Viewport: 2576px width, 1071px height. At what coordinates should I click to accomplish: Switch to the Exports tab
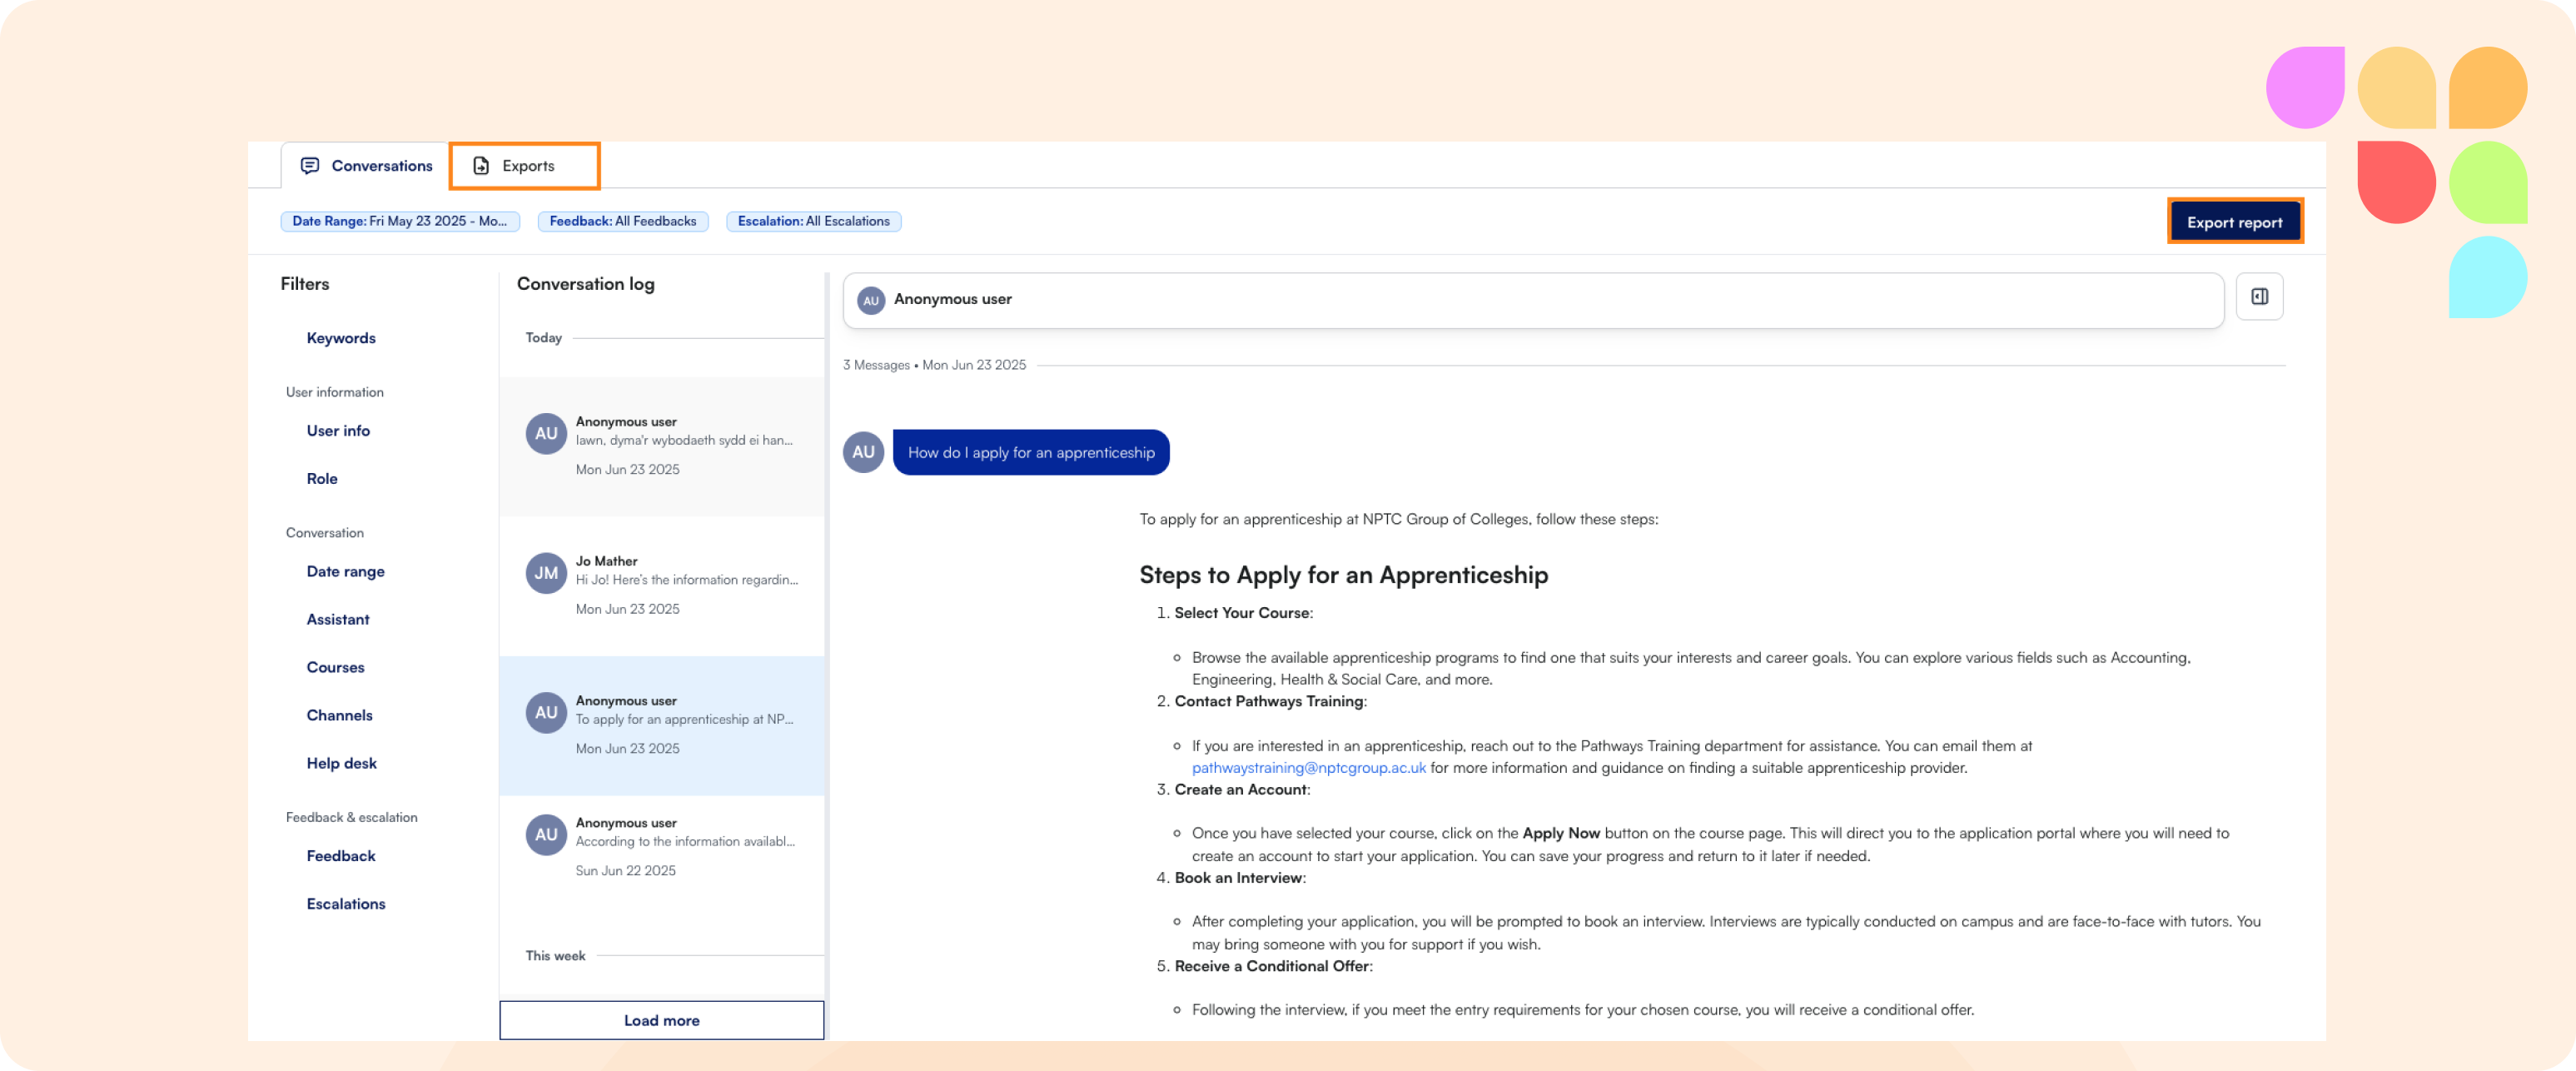point(526,166)
